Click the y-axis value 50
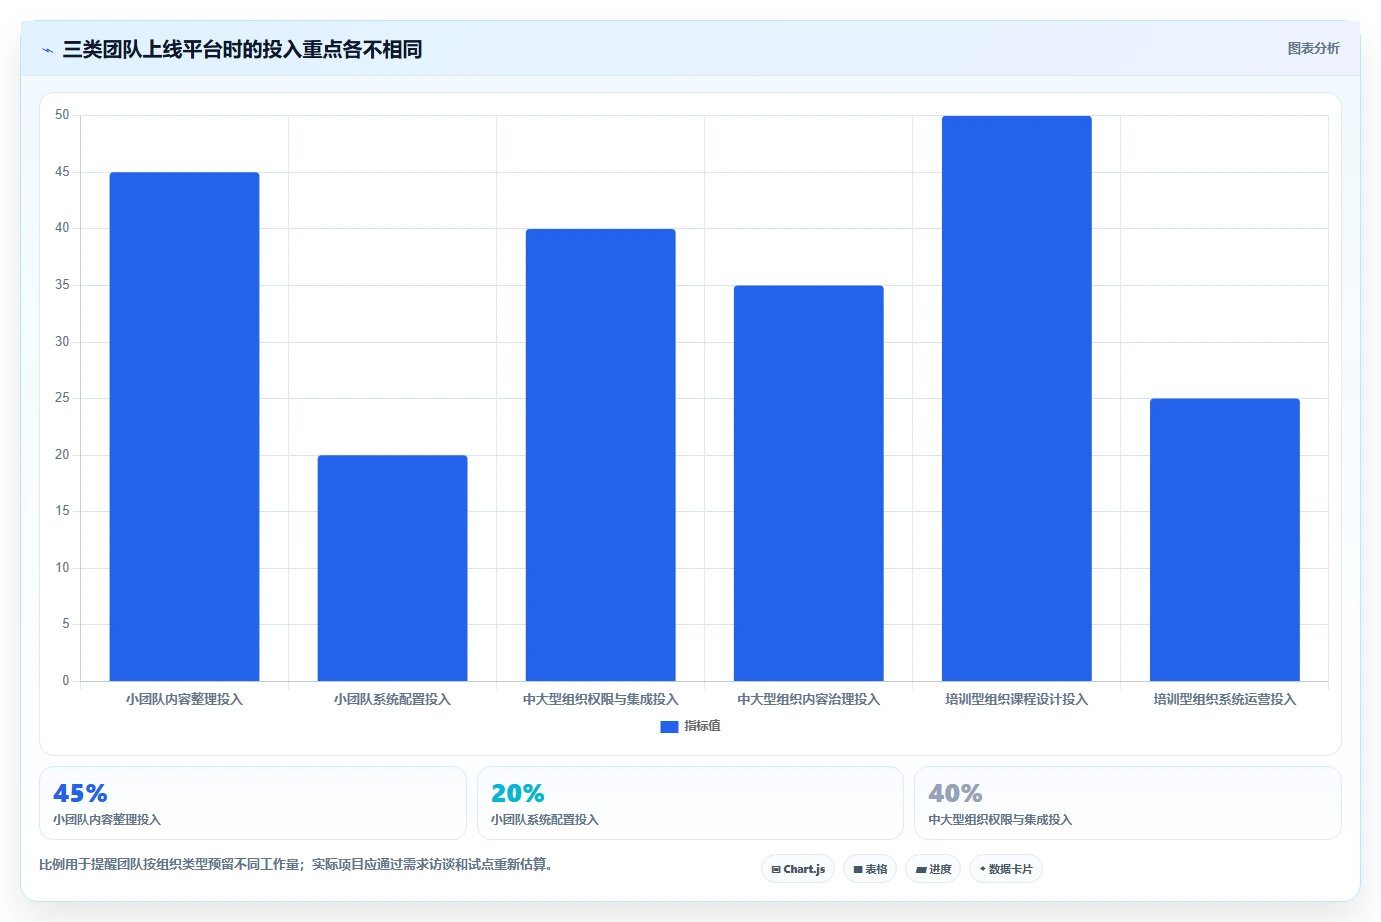The width and height of the screenshot is (1381, 922). (62, 115)
